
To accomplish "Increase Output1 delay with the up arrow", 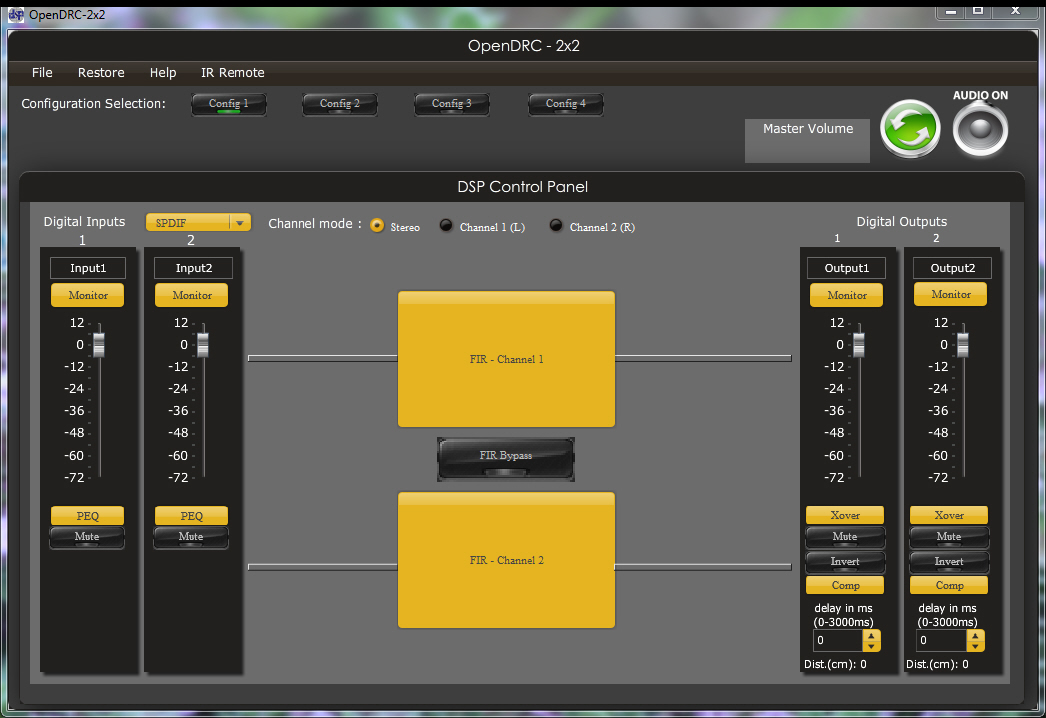I will pyautogui.click(x=872, y=635).
